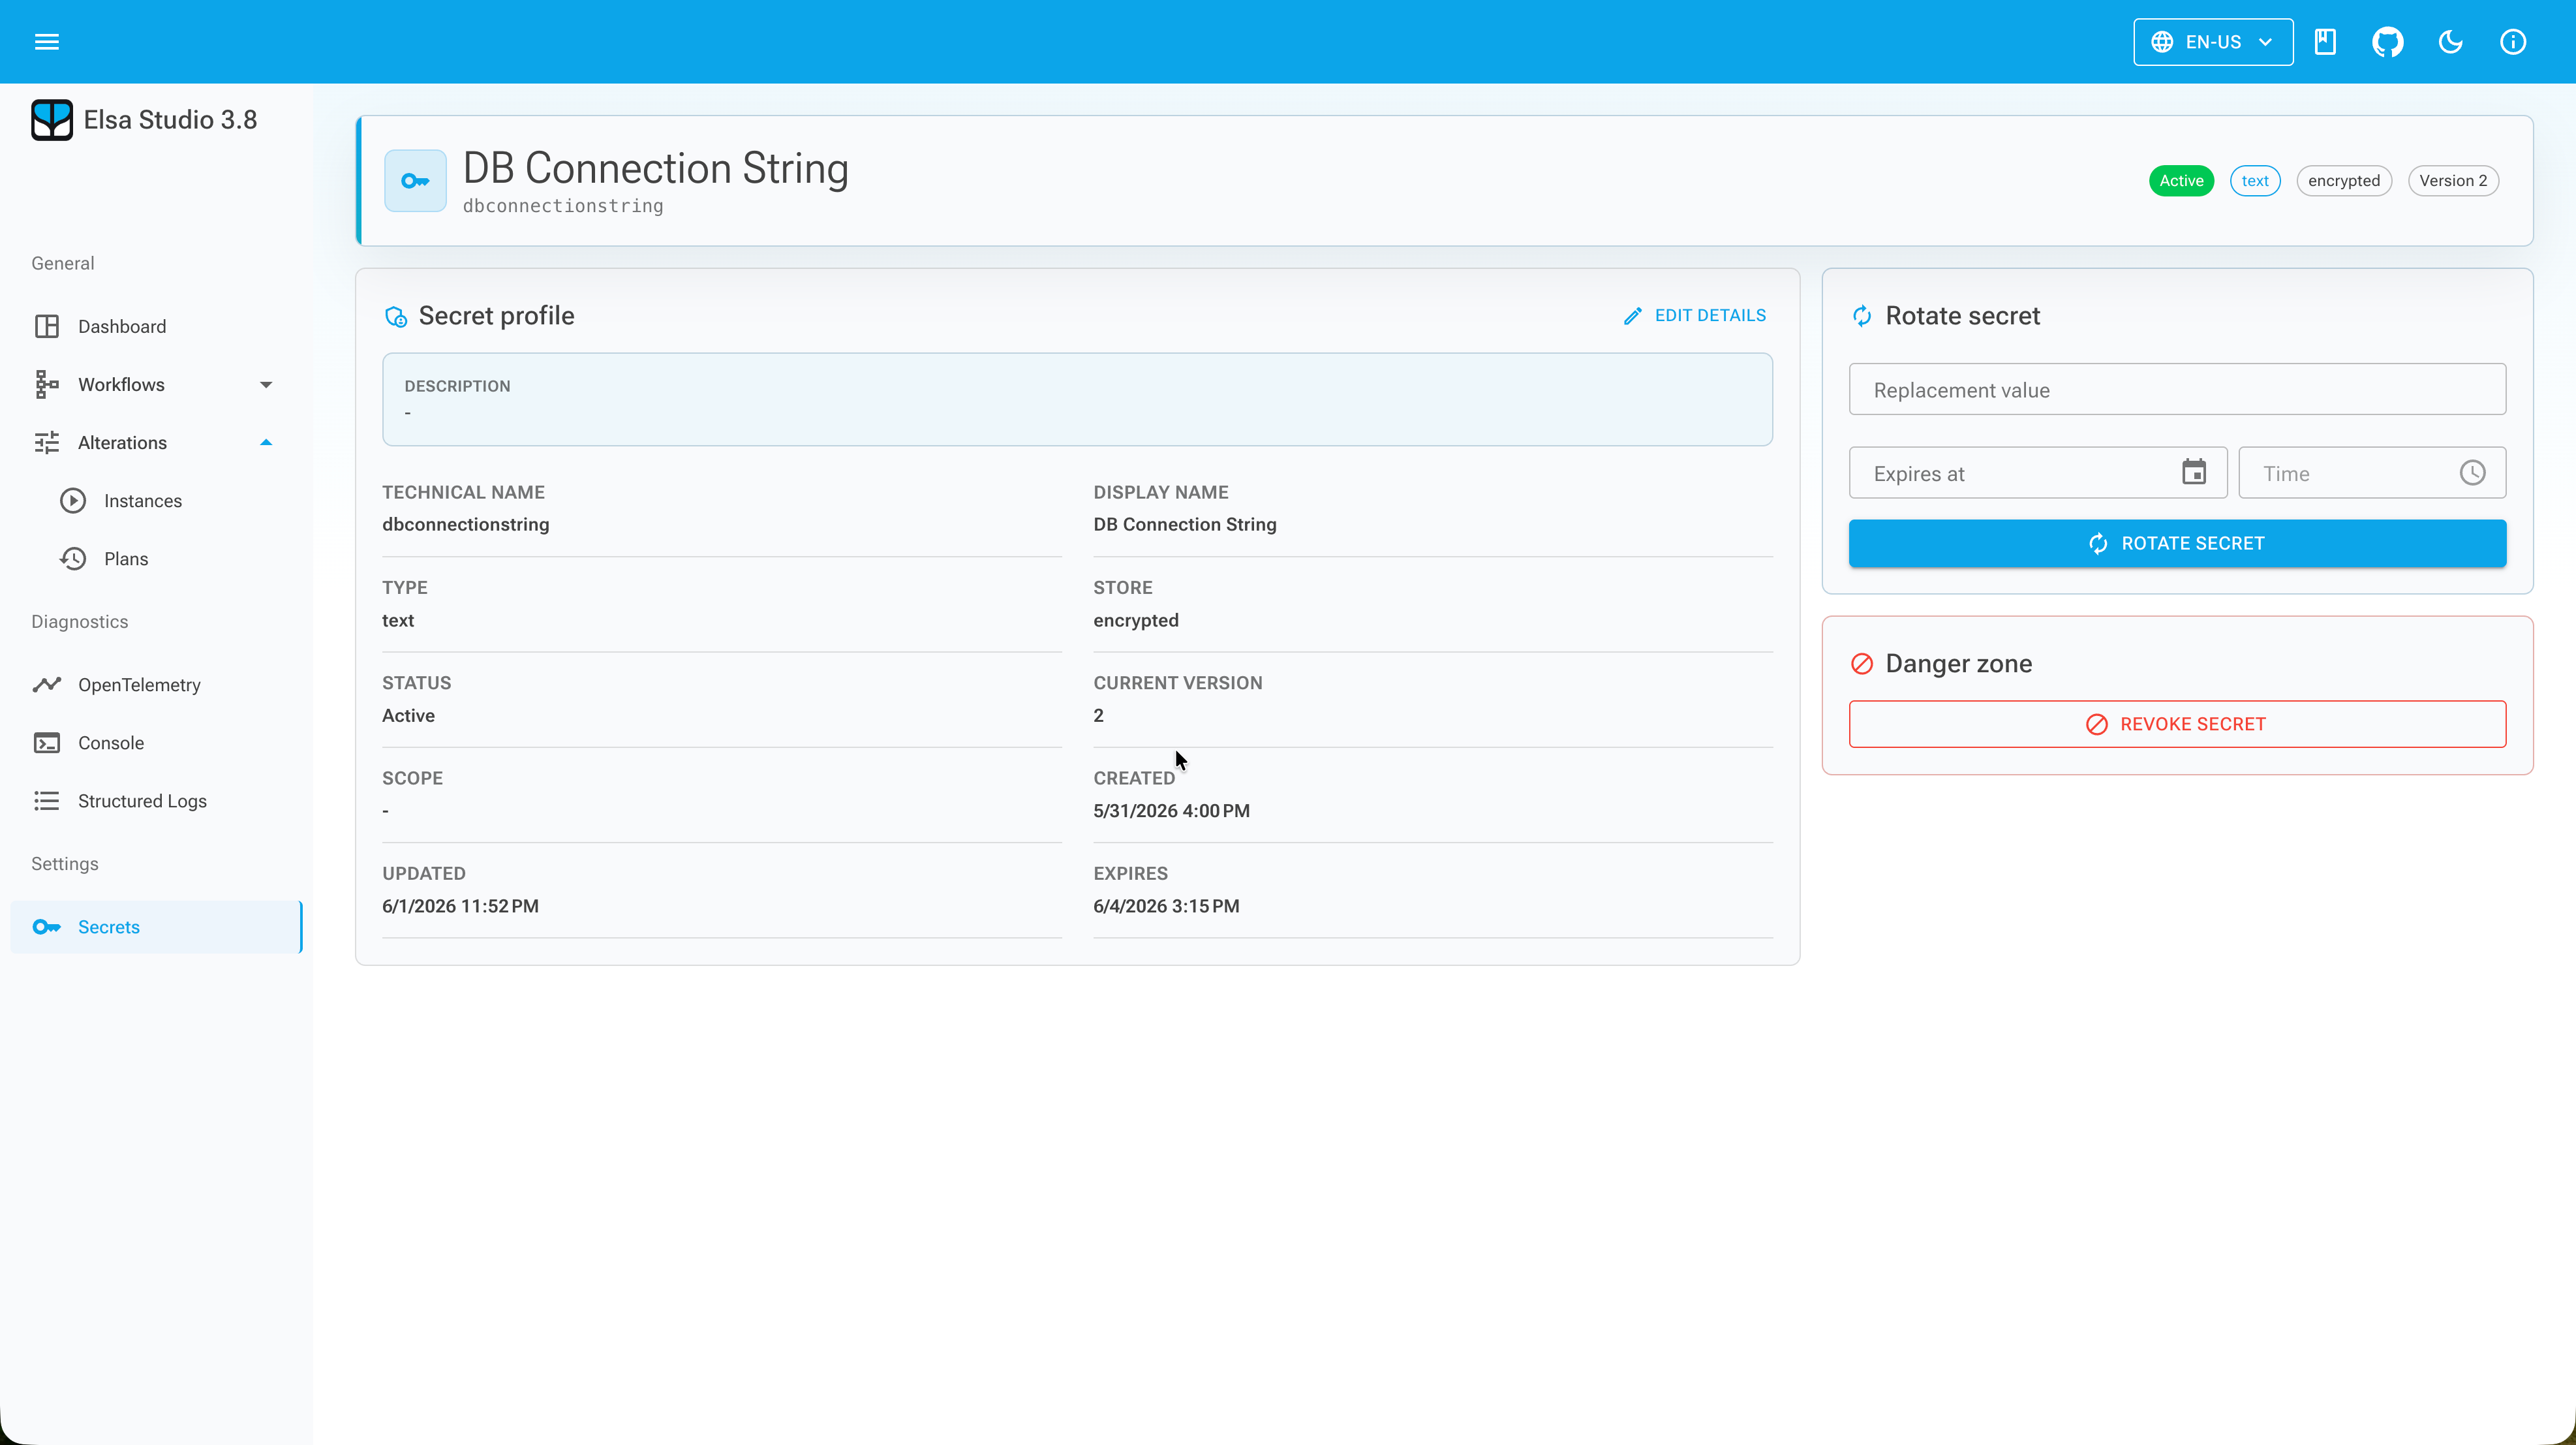Click the Rotate secret header icon
2576x1445 pixels.
pos(1862,316)
